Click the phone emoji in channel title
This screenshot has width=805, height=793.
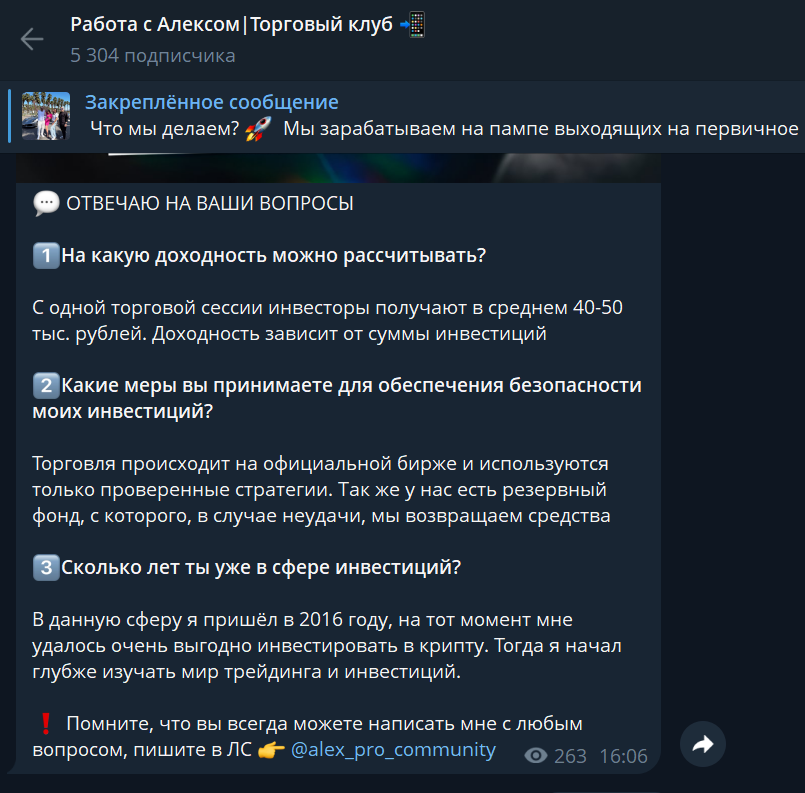point(413,25)
